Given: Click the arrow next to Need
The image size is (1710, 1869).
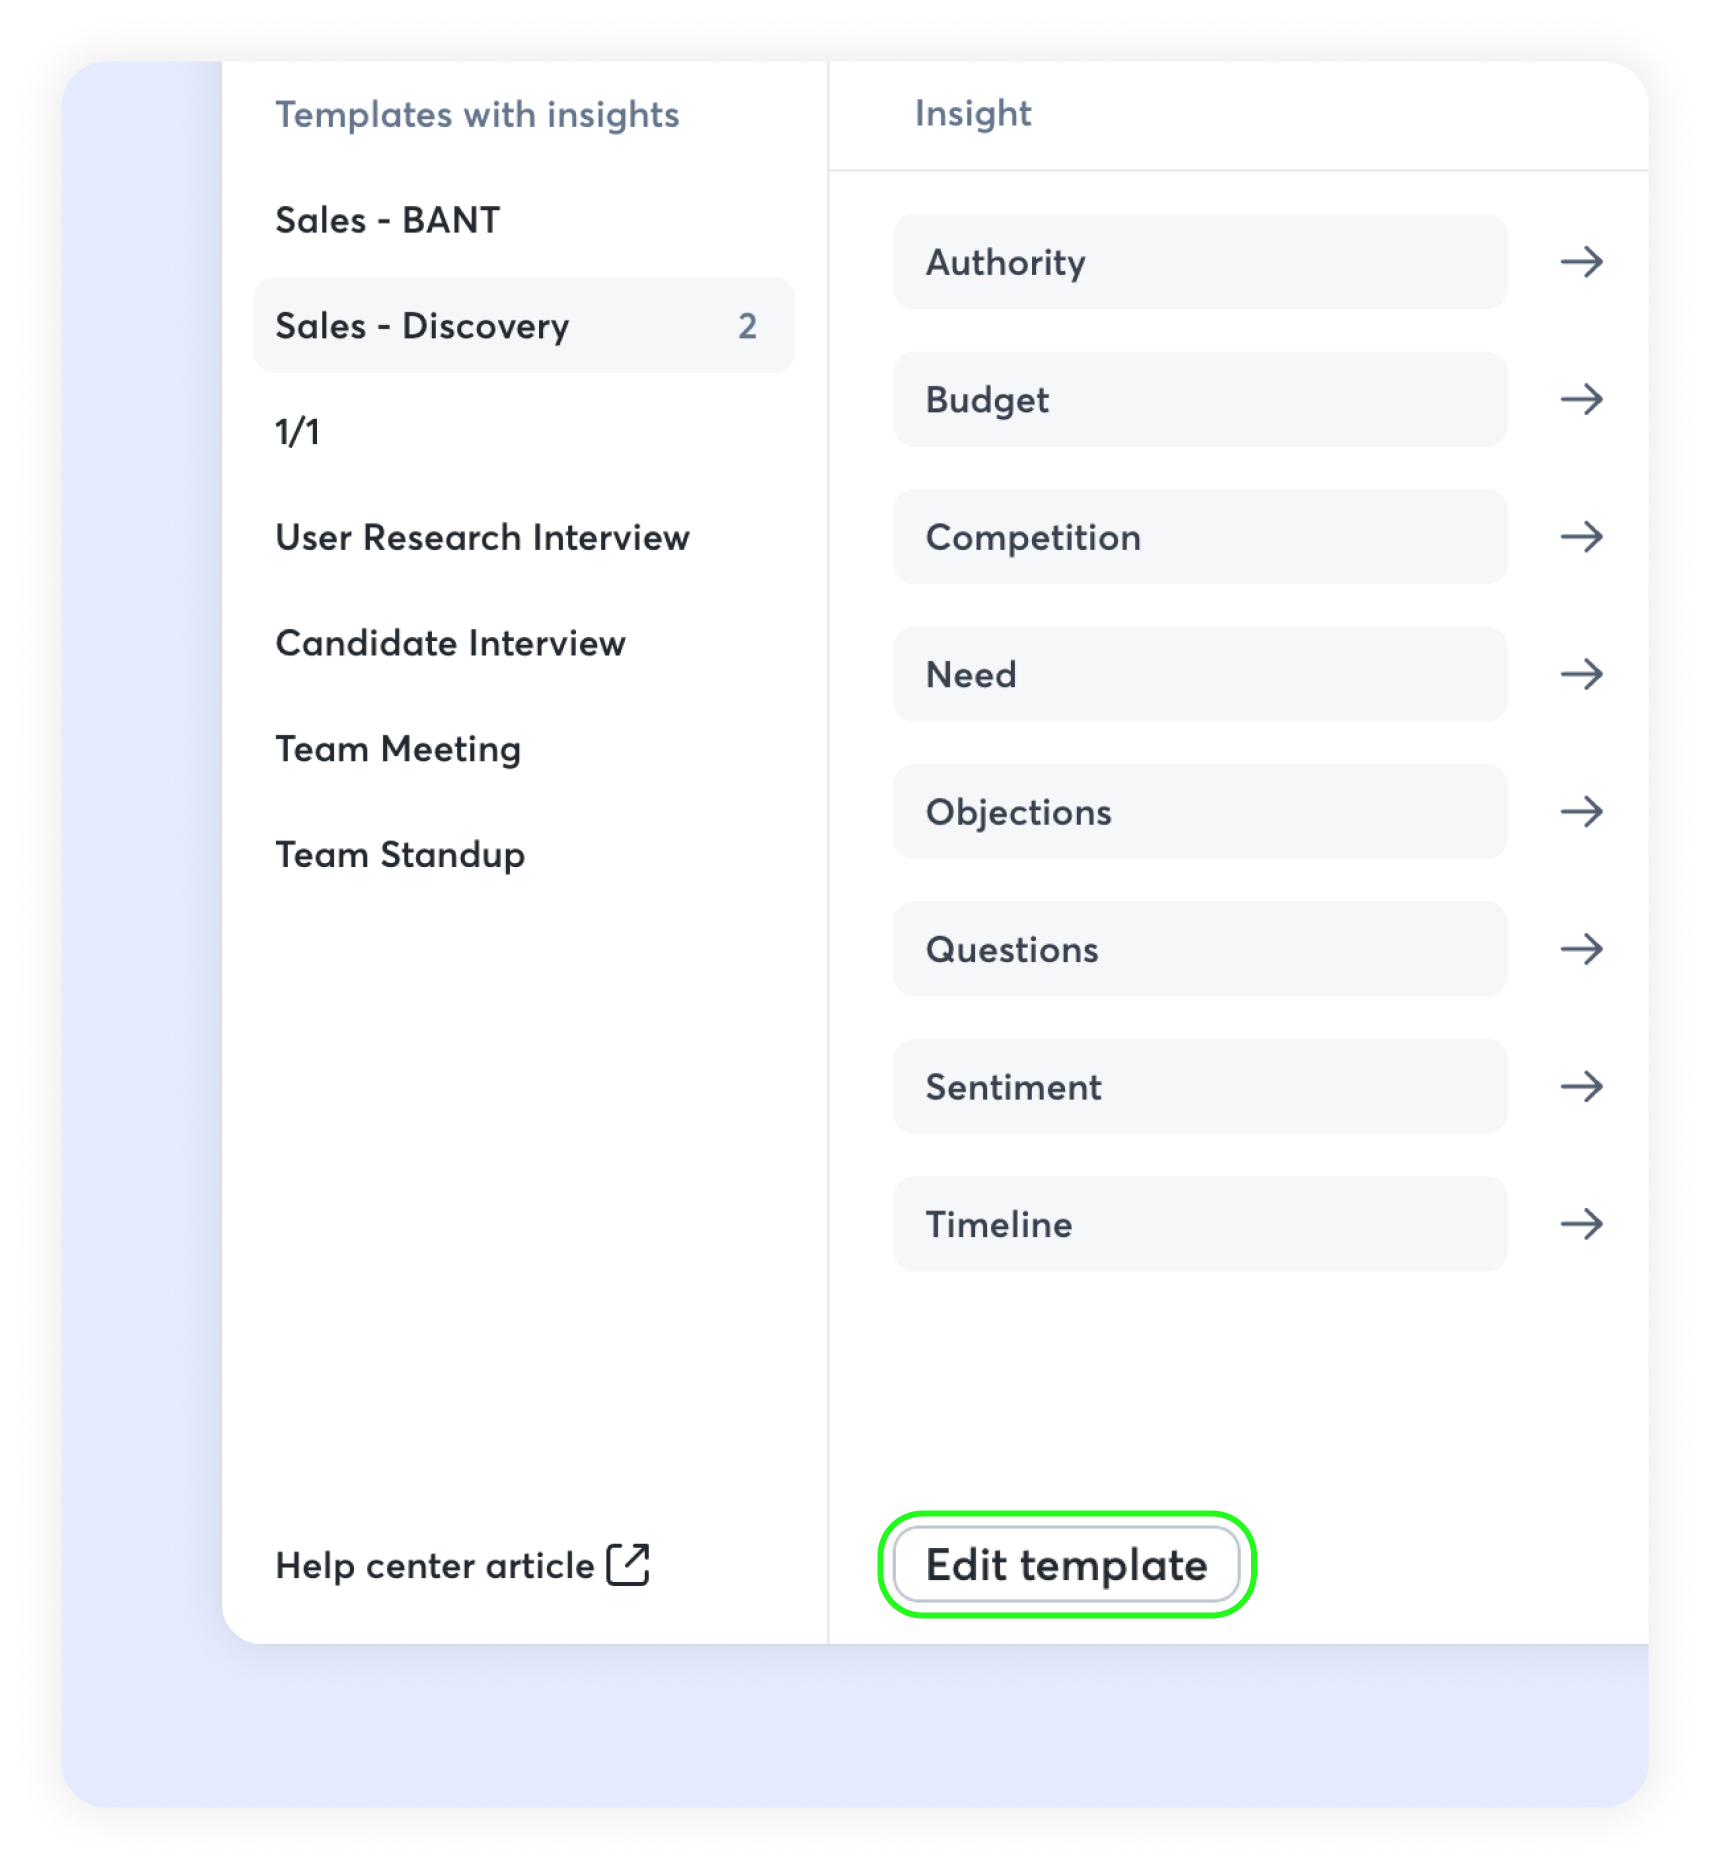Looking at the screenshot, I should (x=1581, y=674).
